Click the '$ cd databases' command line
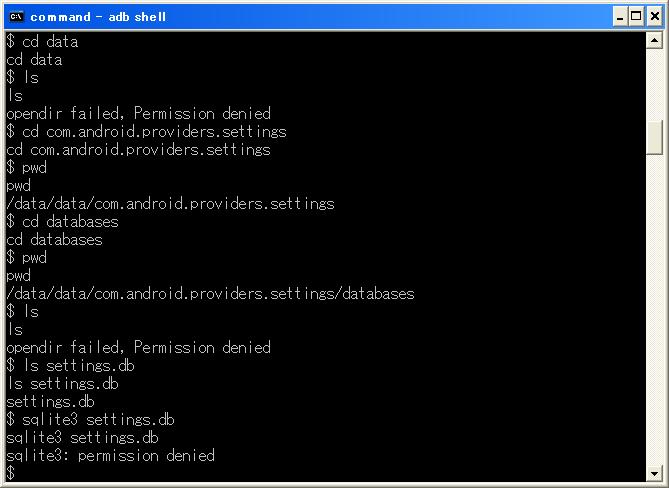 [62, 221]
